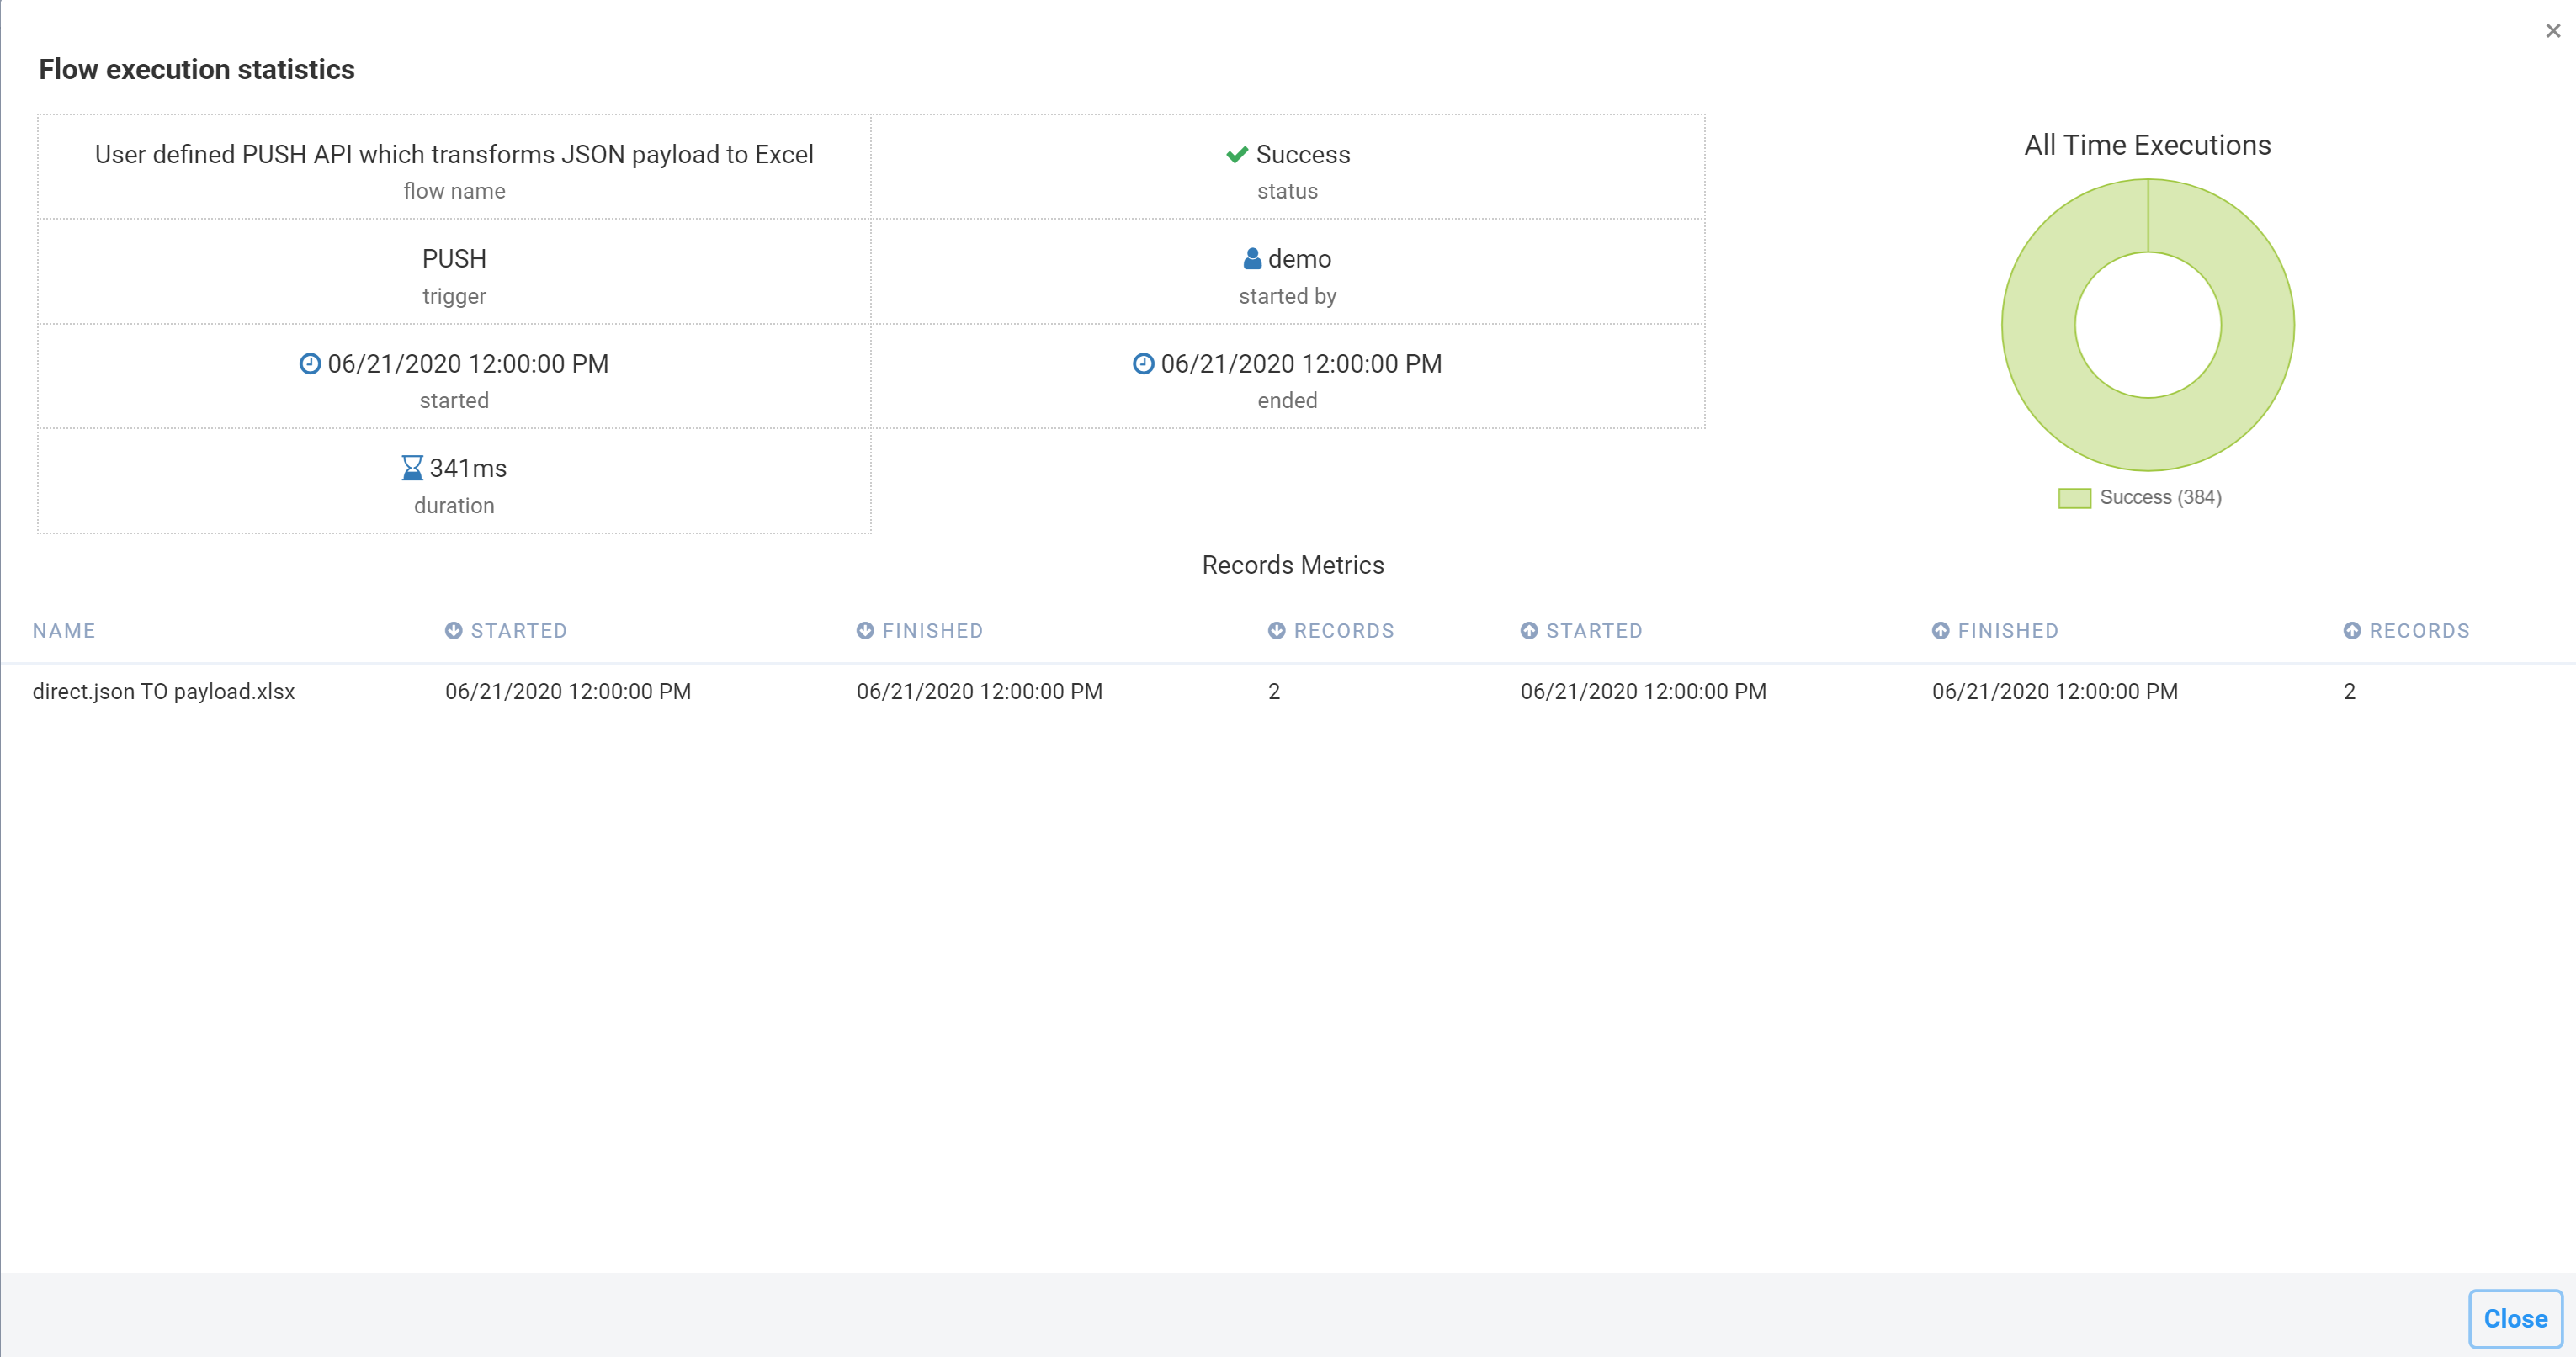Click the clock icon next to the ended timestamp

coord(1143,363)
